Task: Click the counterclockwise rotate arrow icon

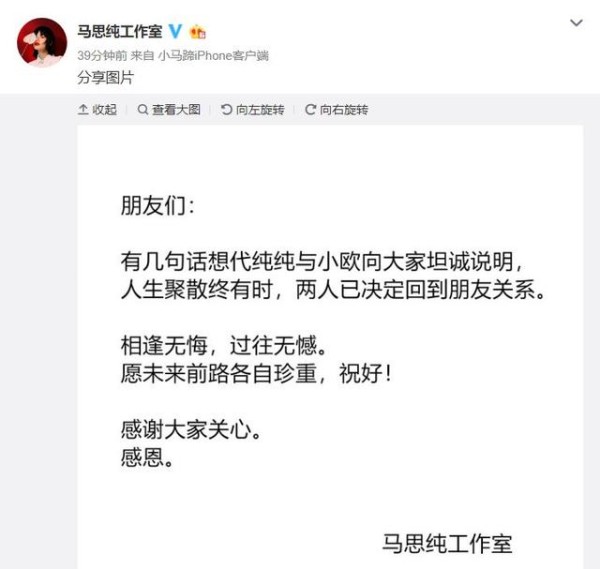Action: pos(227,110)
